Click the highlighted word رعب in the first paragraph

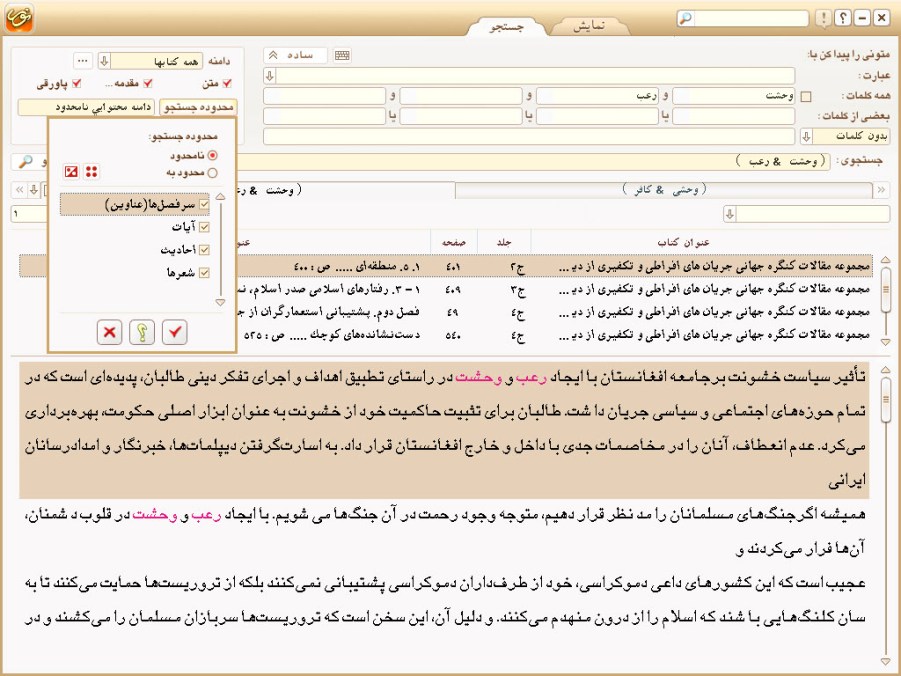(530, 377)
